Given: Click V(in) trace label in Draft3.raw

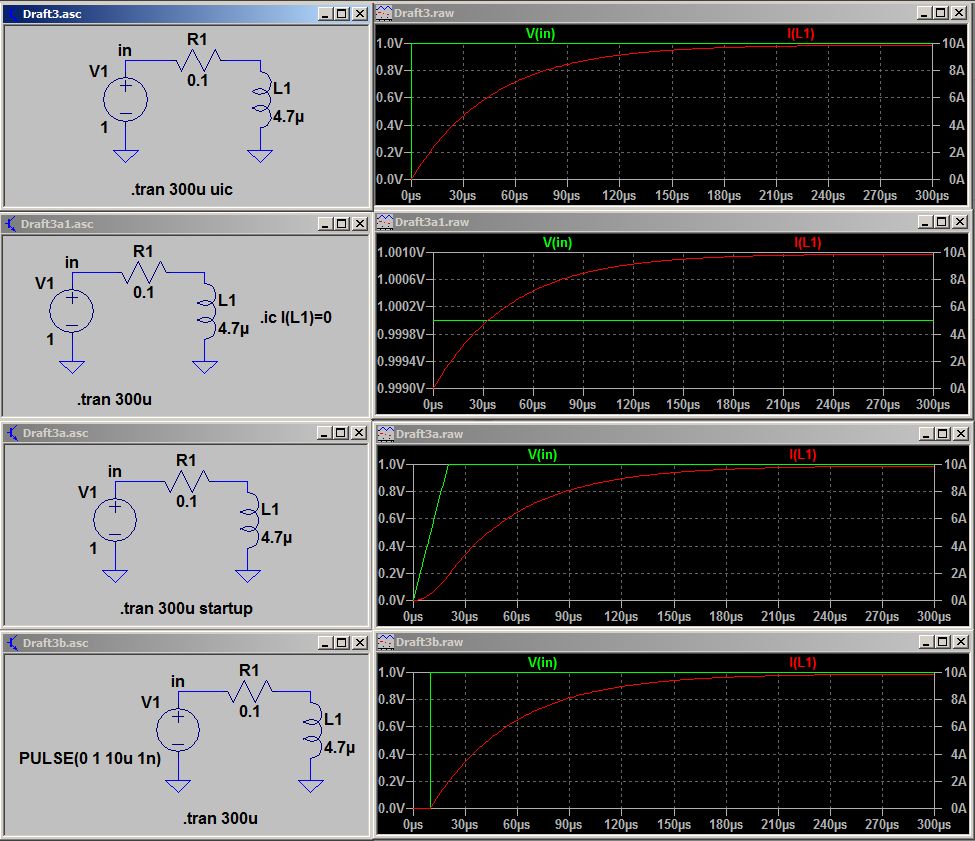Looking at the screenshot, I should [x=540, y=33].
